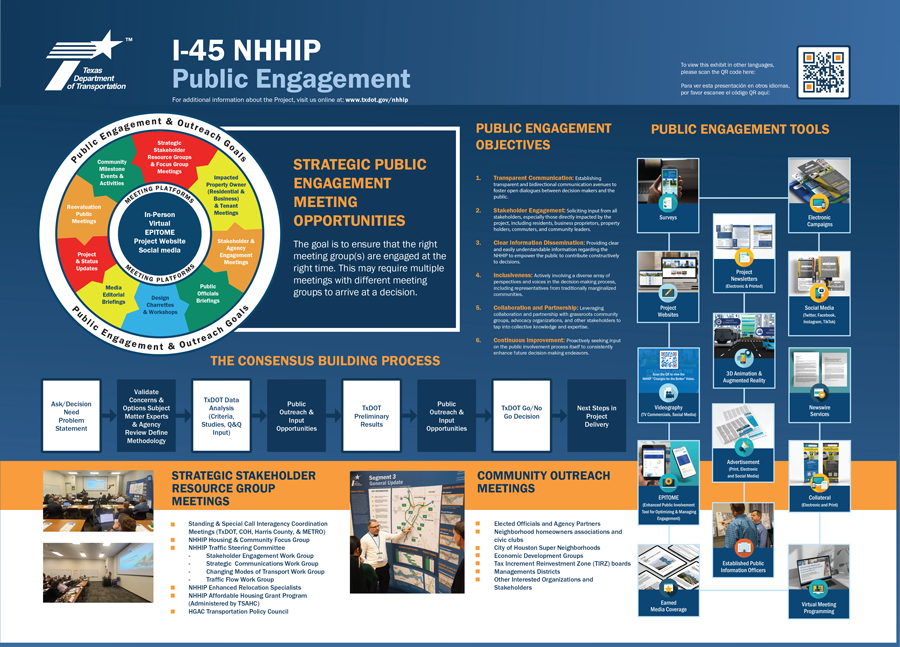Screen dimensions: 900x647
Task: Click the "Inclusiveness" objective title
Action: click(513, 276)
